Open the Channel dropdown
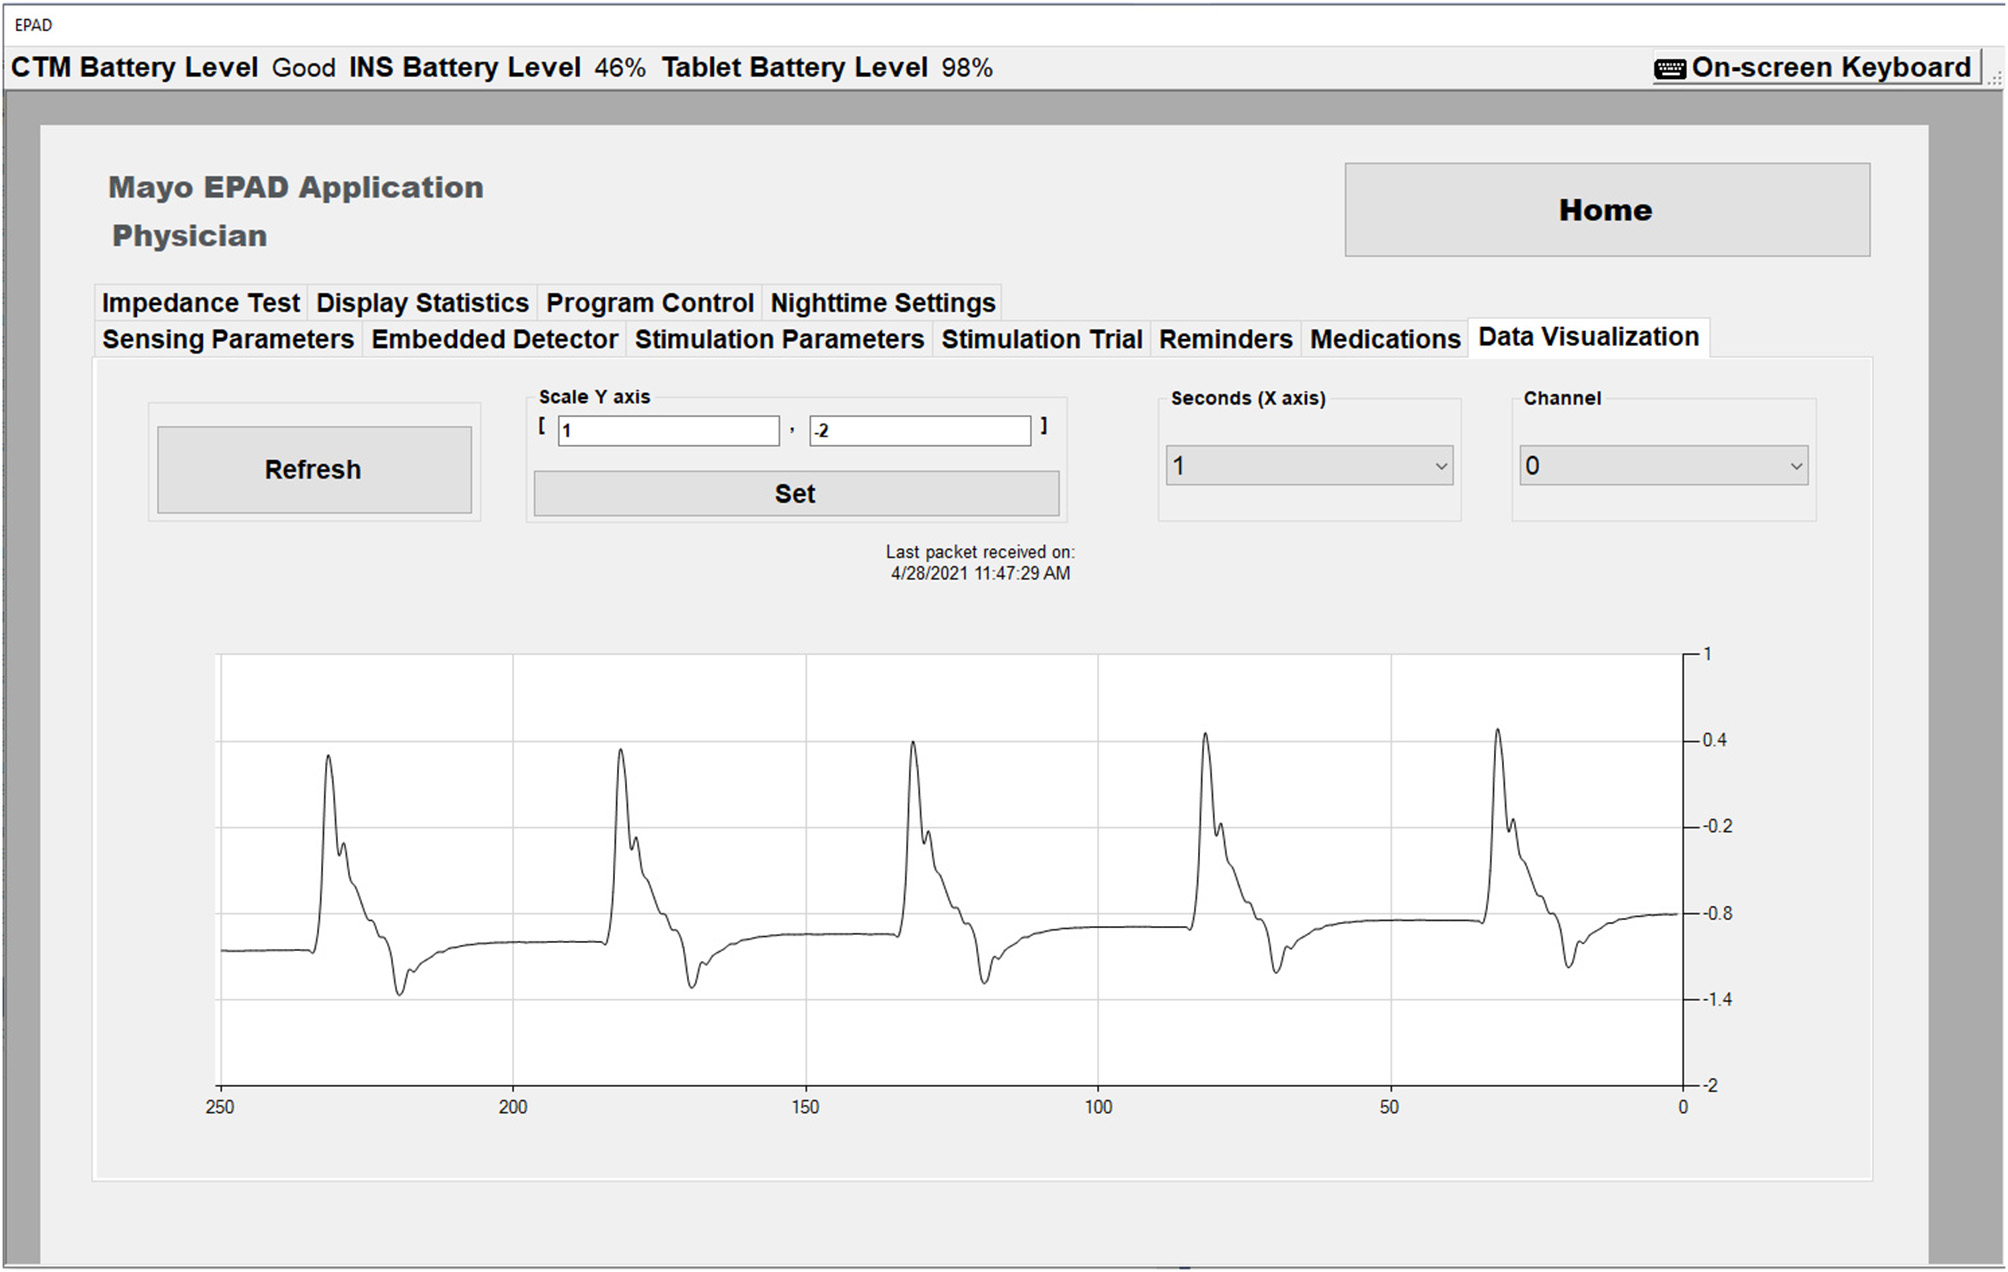 [x=1663, y=466]
